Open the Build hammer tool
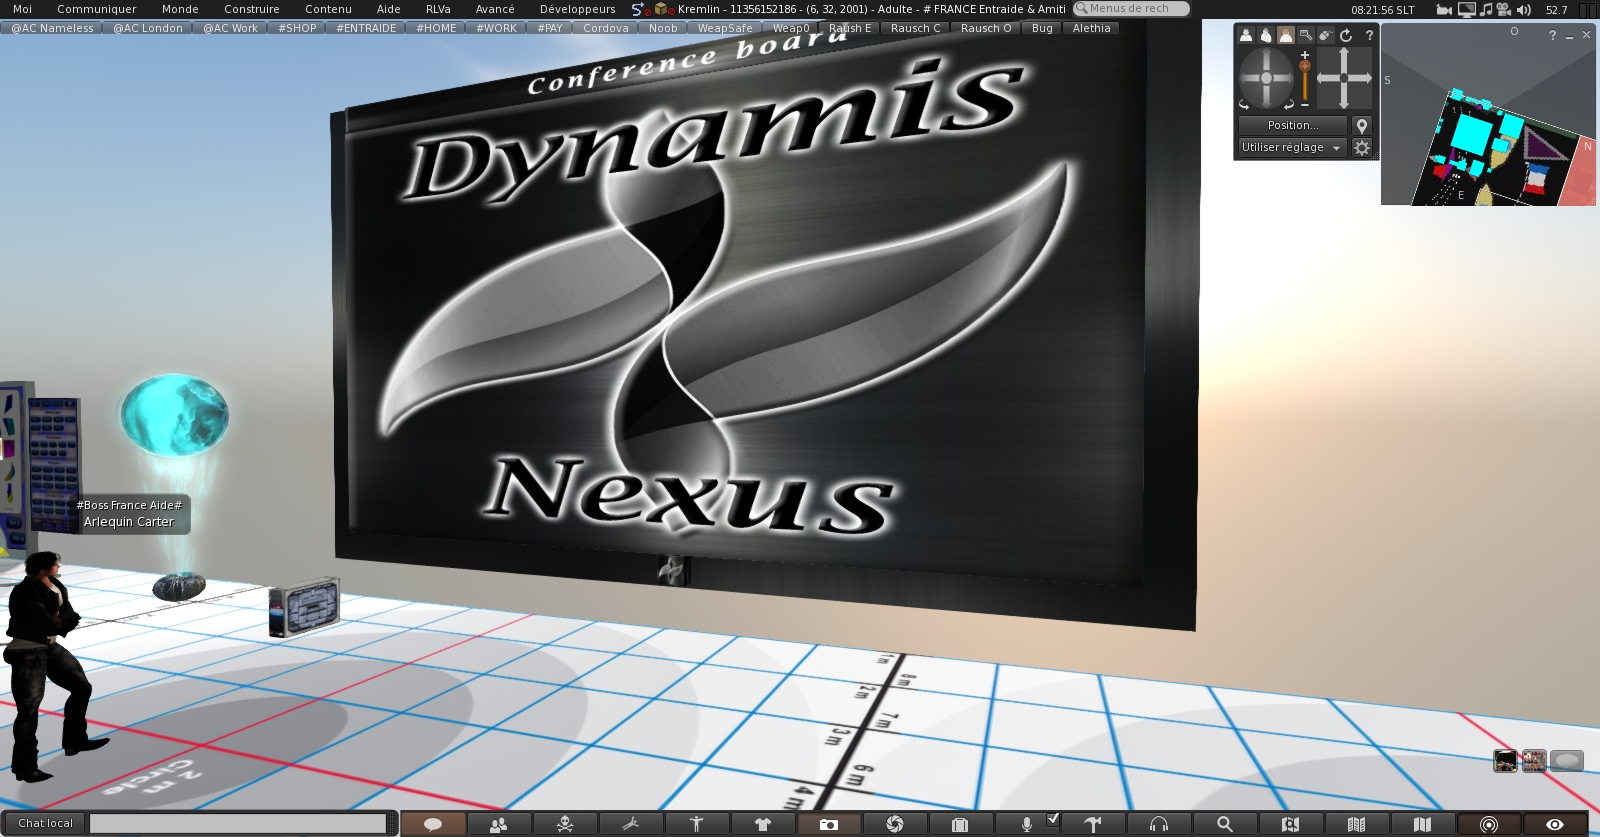This screenshot has height=837, width=1600. [x=1093, y=824]
